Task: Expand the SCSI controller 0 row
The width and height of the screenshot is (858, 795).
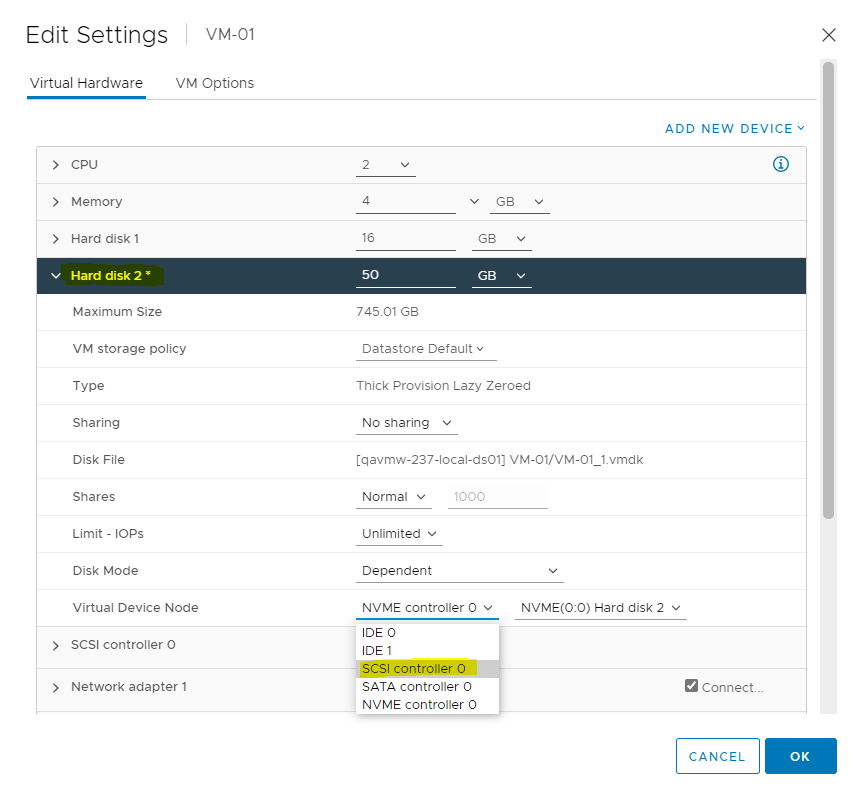Action: (x=55, y=646)
